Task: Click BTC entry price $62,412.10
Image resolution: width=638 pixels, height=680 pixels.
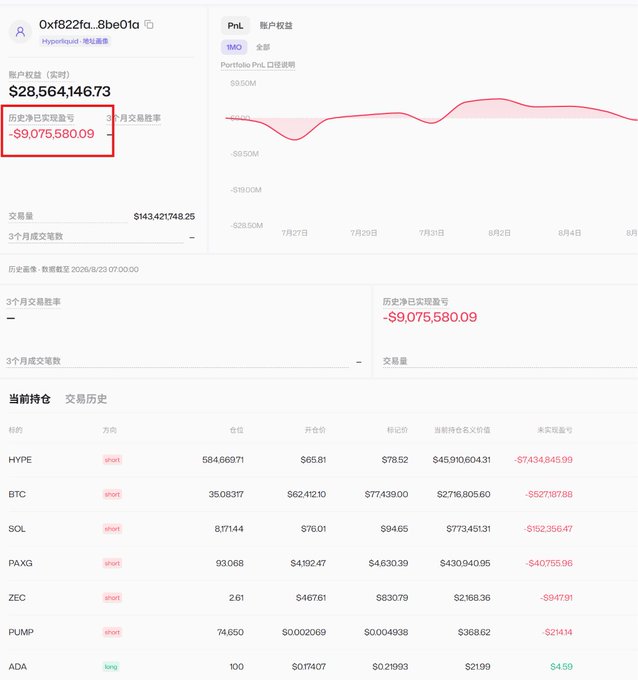Action: point(306,494)
